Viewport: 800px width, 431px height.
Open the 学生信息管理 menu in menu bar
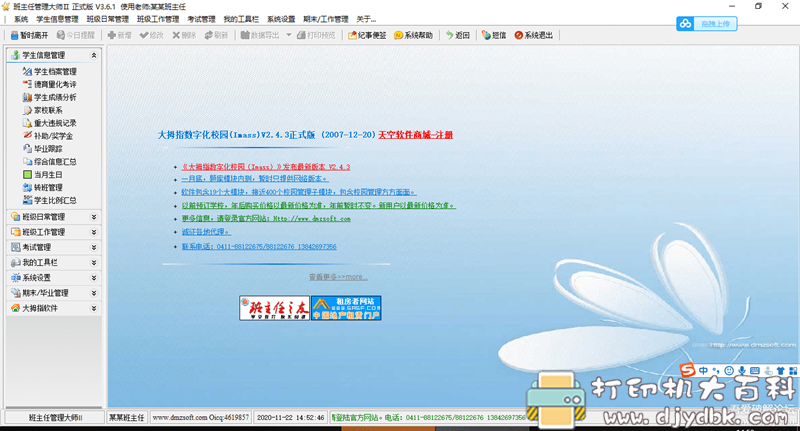click(x=57, y=19)
